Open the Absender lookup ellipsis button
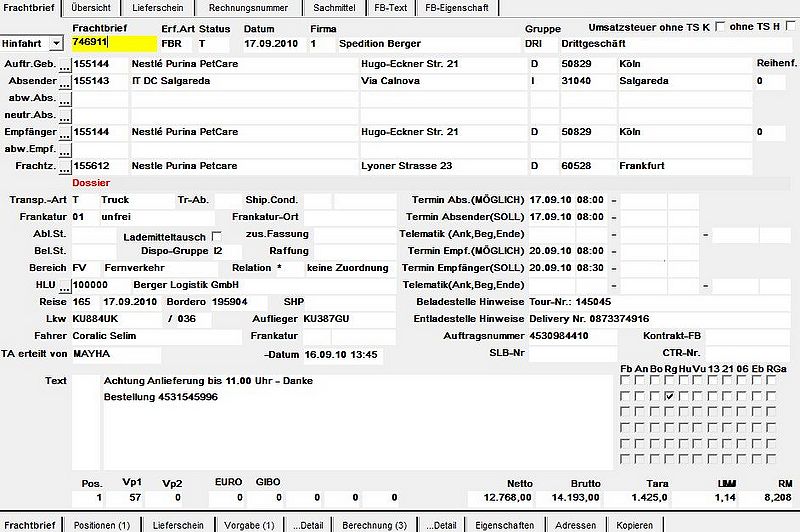This screenshot has width=800, height=532. pyautogui.click(x=65, y=82)
